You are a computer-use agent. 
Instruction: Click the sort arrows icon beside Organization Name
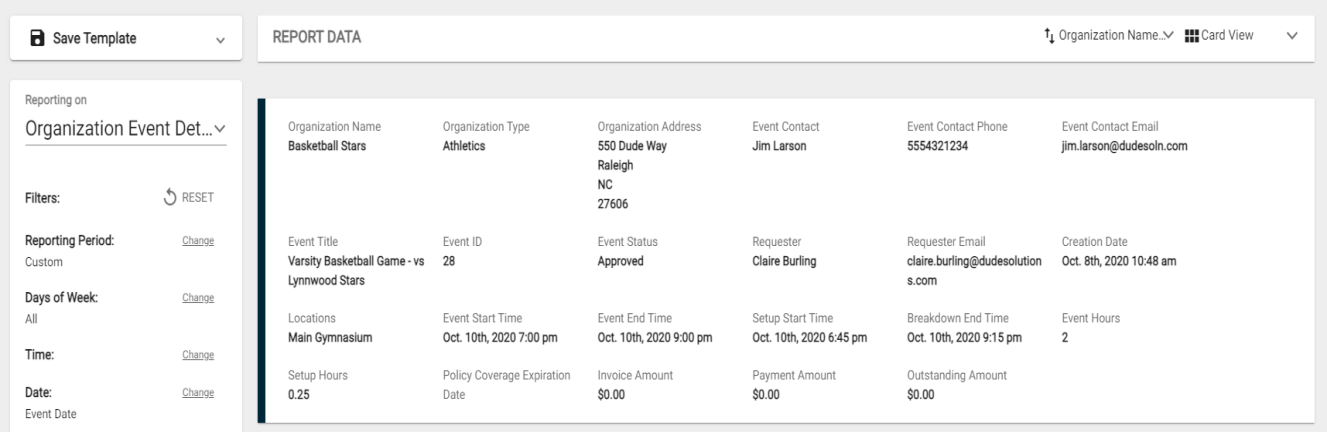pyautogui.click(x=1049, y=36)
